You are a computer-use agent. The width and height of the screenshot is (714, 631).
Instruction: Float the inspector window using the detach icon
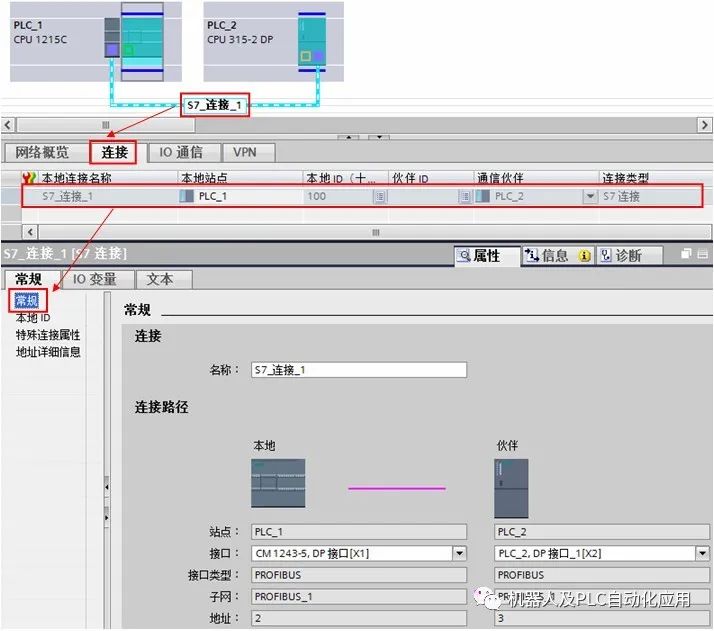(x=686, y=254)
